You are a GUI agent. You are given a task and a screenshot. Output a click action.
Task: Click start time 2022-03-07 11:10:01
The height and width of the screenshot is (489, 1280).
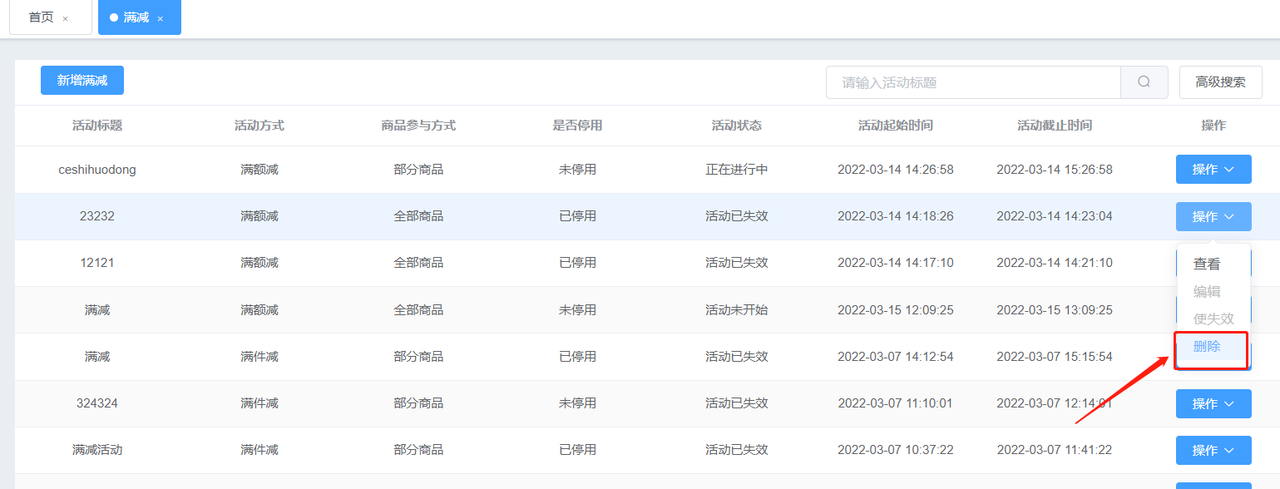coord(895,404)
